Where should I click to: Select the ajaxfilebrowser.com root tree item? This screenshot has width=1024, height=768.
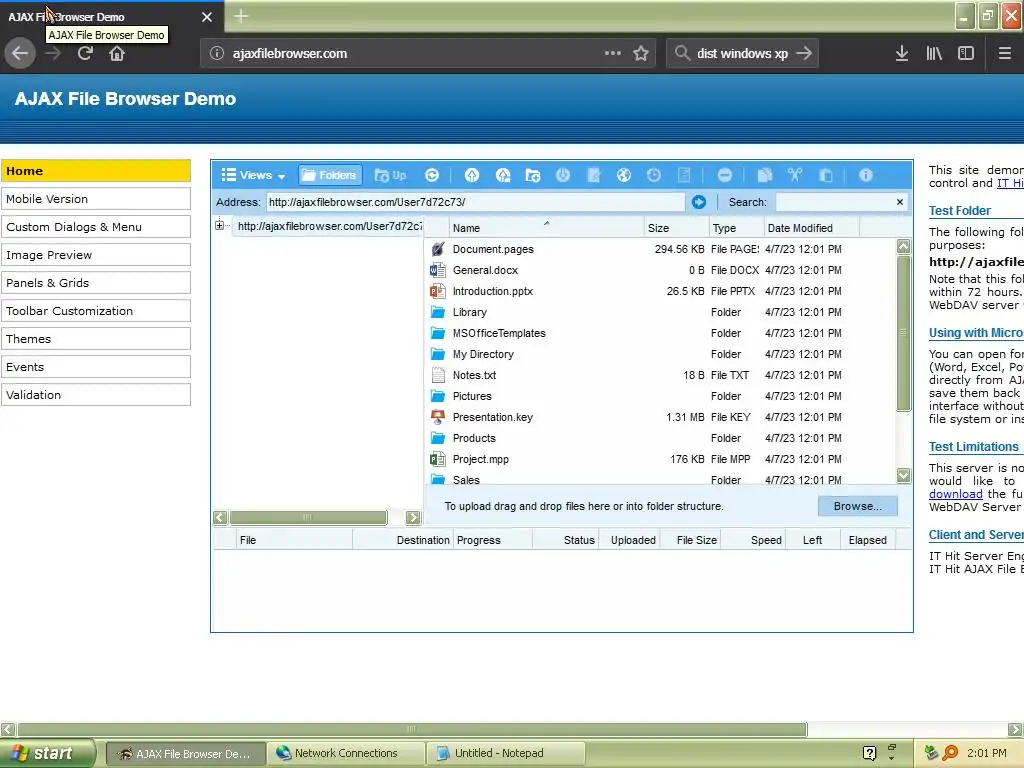click(329, 226)
